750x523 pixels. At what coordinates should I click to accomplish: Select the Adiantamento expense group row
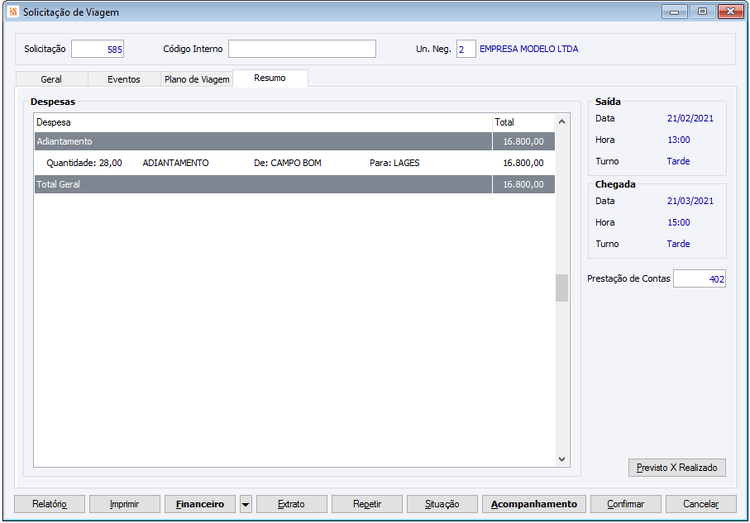point(295,141)
